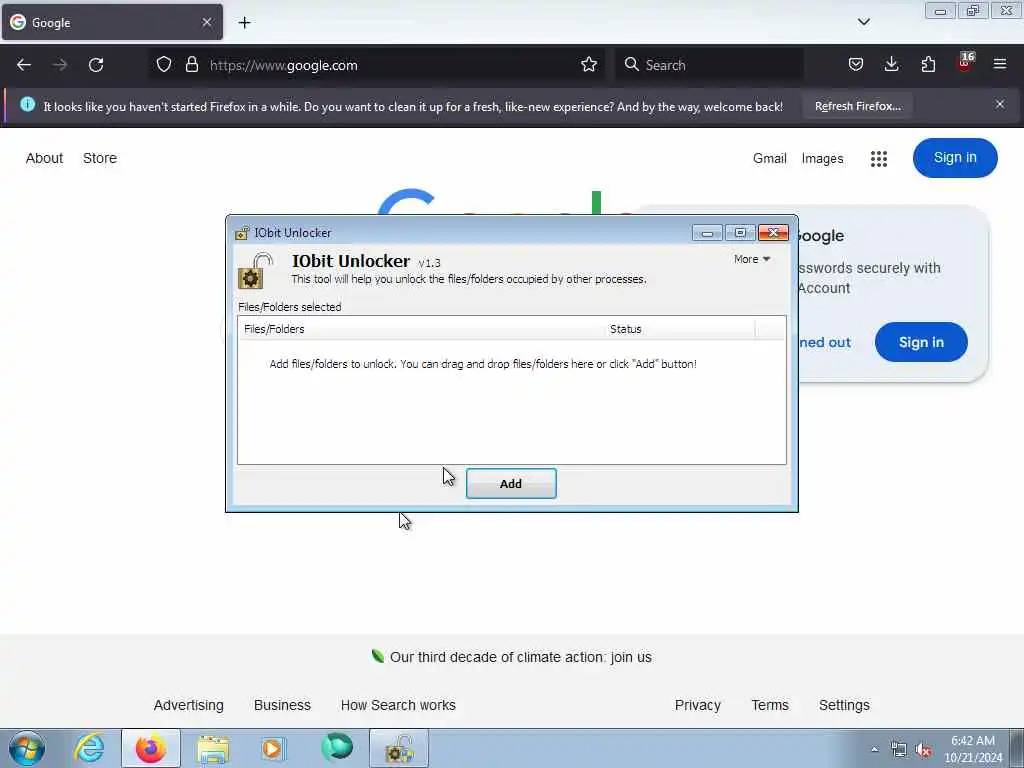This screenshot has height=768, width=1024.
Task: Click the Files/Folders column header
Action: [423, 329]
